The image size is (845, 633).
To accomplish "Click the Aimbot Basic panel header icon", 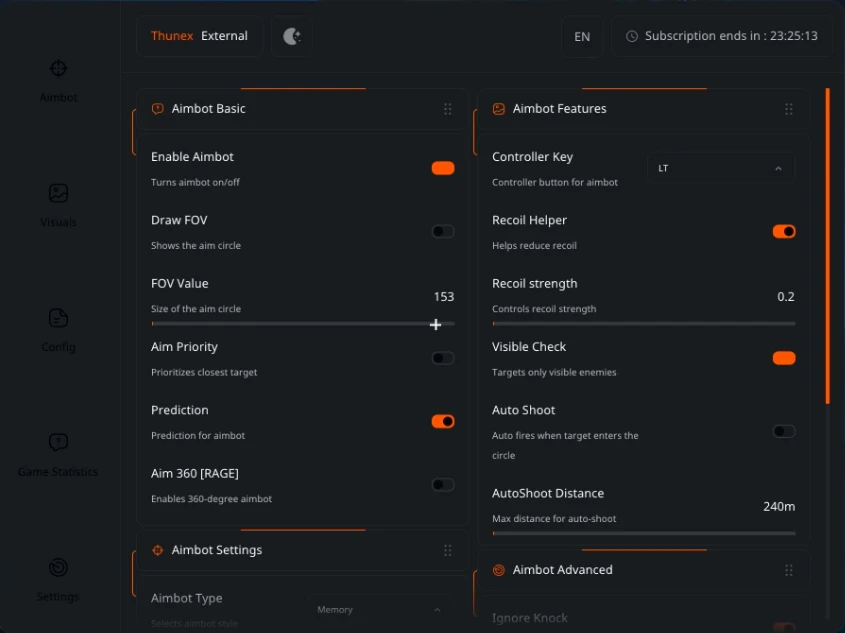I will click(x=157, y=109).
